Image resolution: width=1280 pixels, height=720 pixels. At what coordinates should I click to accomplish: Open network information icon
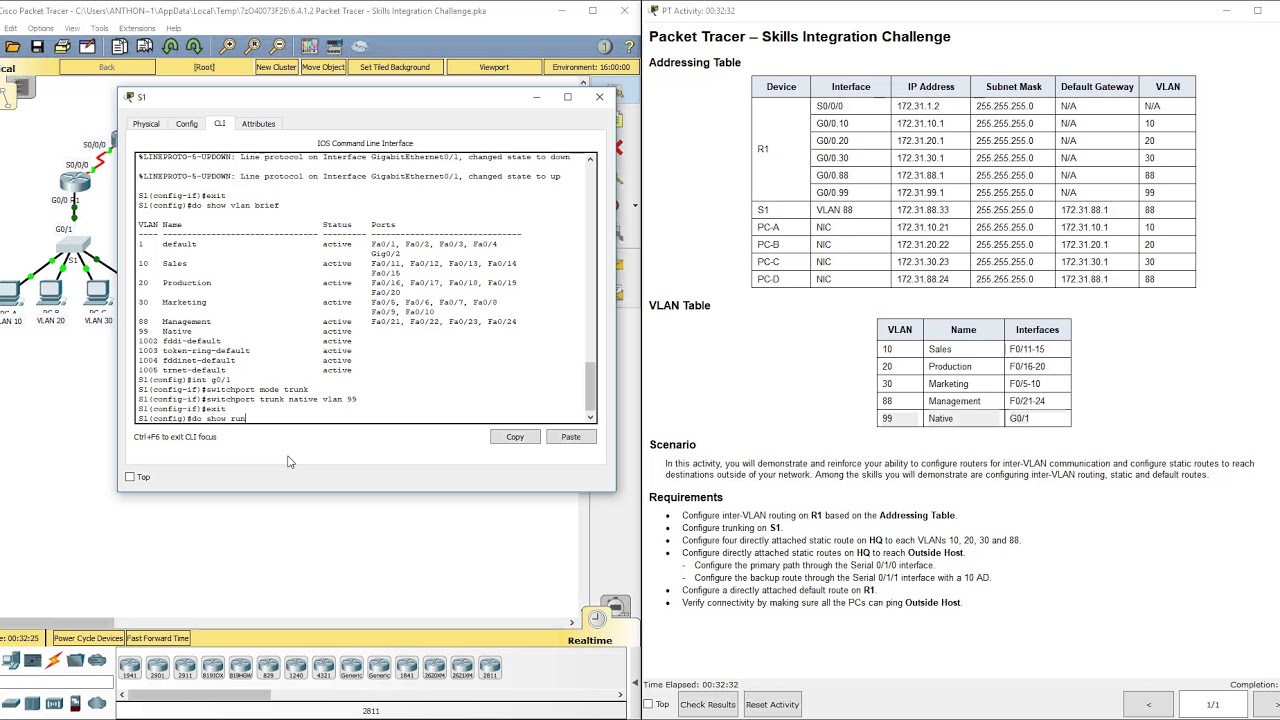point(604,47)
